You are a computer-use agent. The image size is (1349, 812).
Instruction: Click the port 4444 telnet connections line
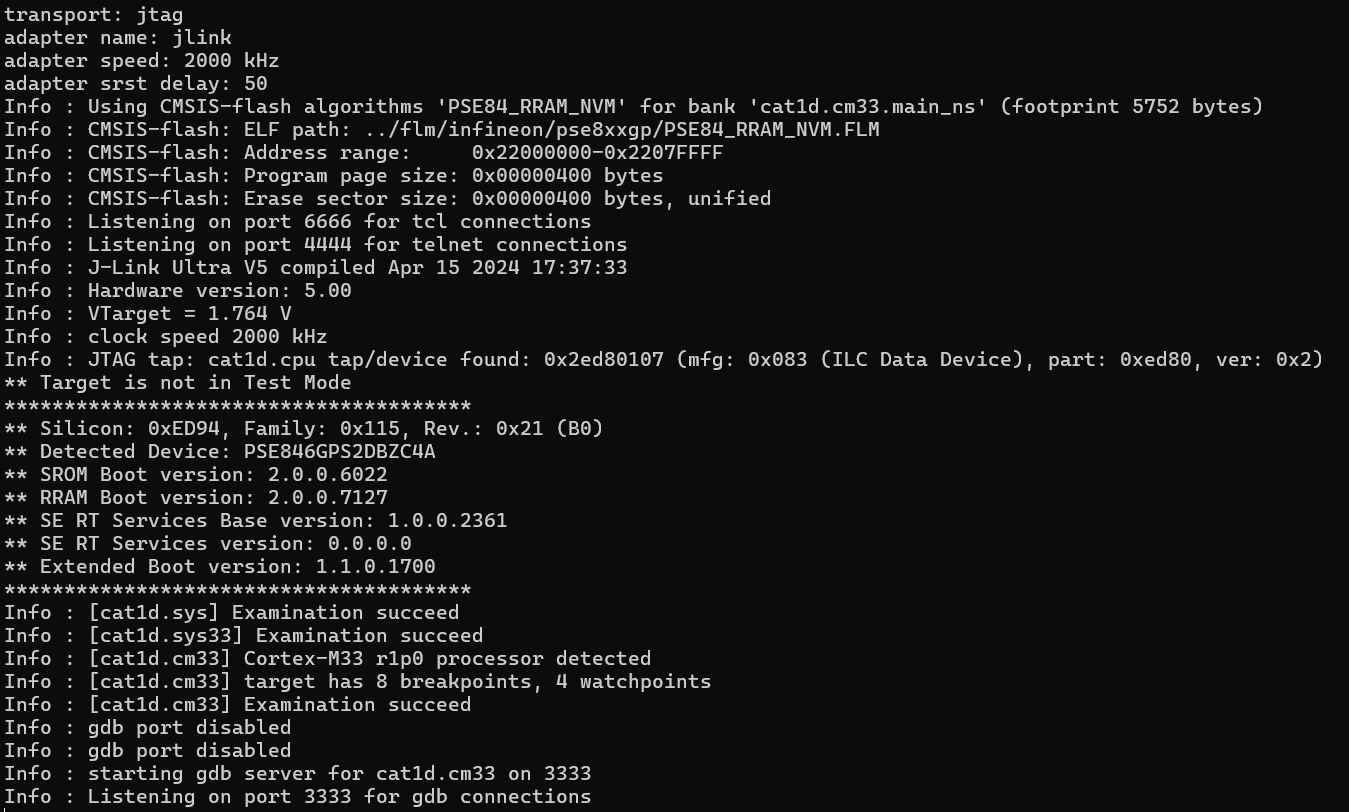pyautogui.click(x=315, y=245)
